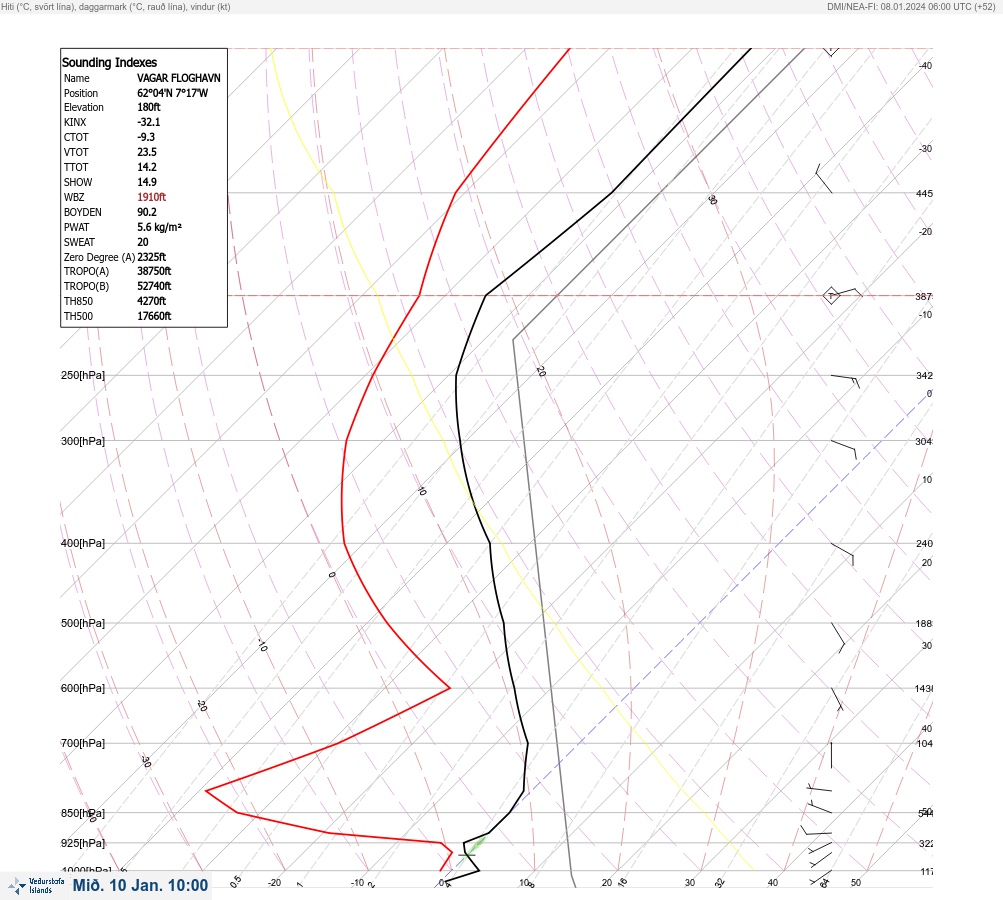
Task: Click the '400[hPa]' pressure label
Action: (83, 543)
